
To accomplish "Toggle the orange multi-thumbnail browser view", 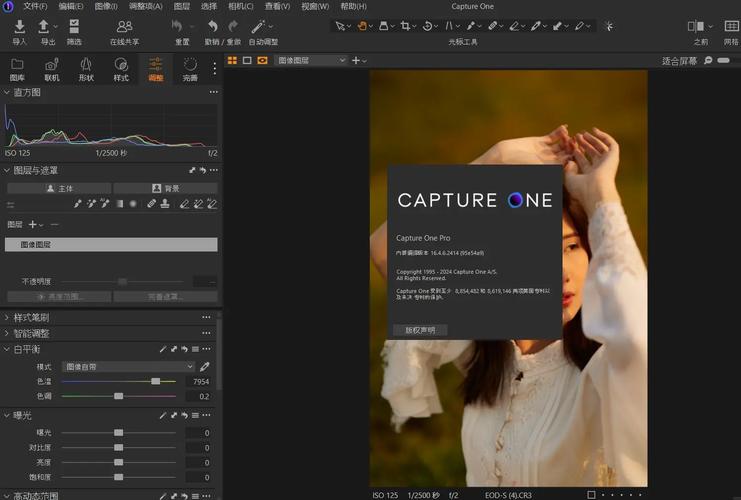I will tap(232, 60).
